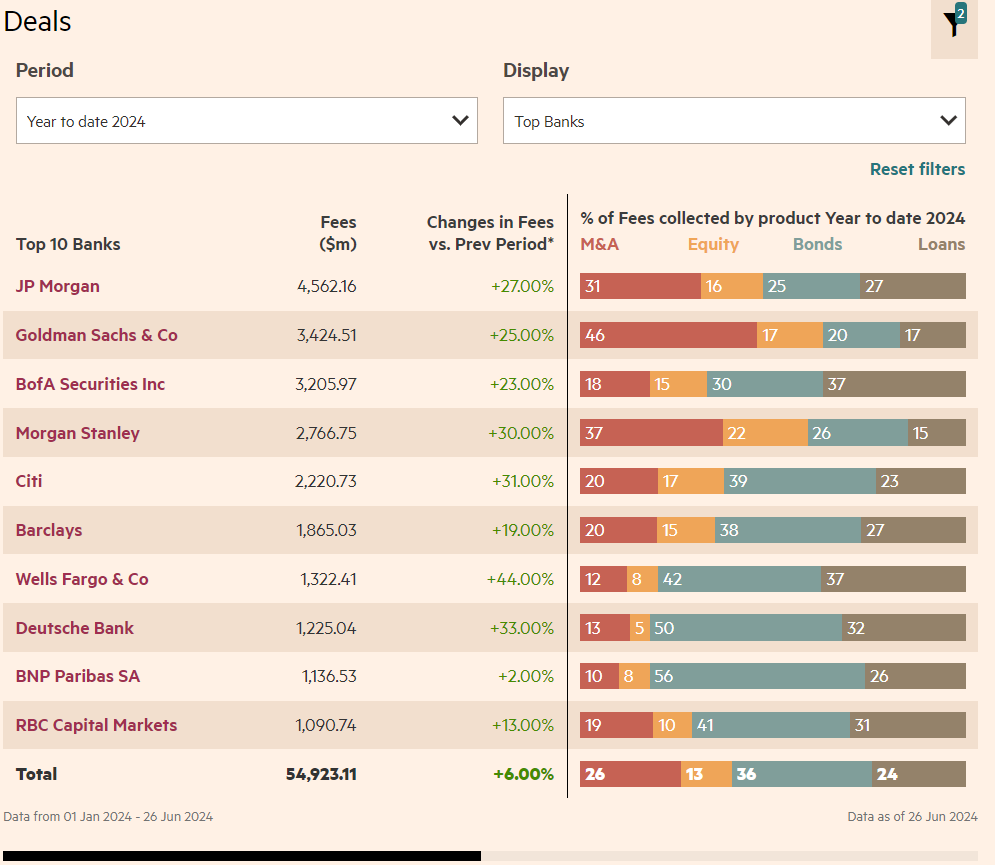This screenshot has width=995, height=865.
Task: Click the horizontal scrollbar at bottom
Action: (x=242, y=856)
